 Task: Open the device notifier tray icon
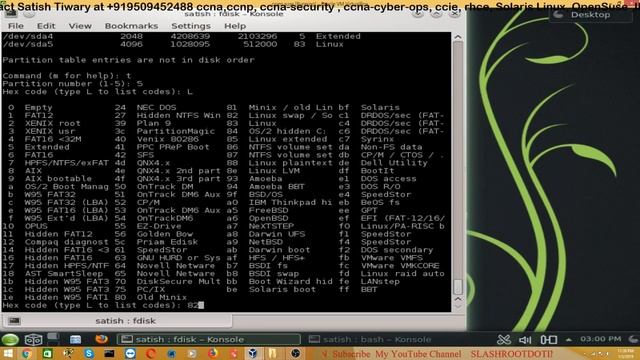coord(549,339)
